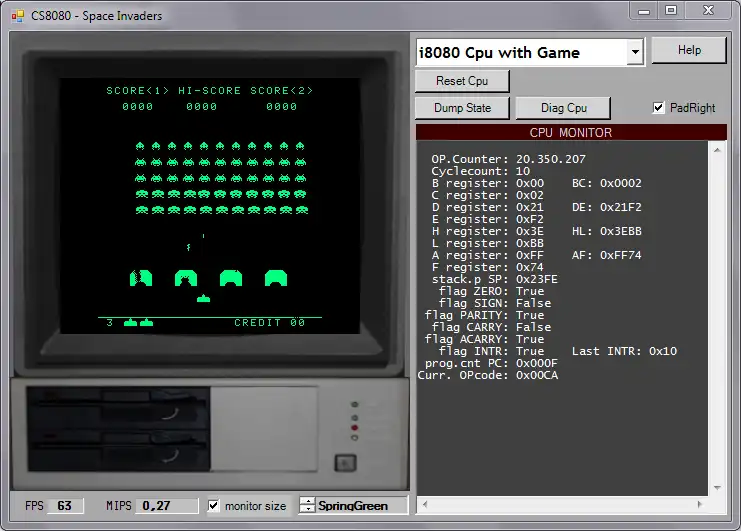741x531 pixels.
Task: Click the Help button
Action: [689, 50]
